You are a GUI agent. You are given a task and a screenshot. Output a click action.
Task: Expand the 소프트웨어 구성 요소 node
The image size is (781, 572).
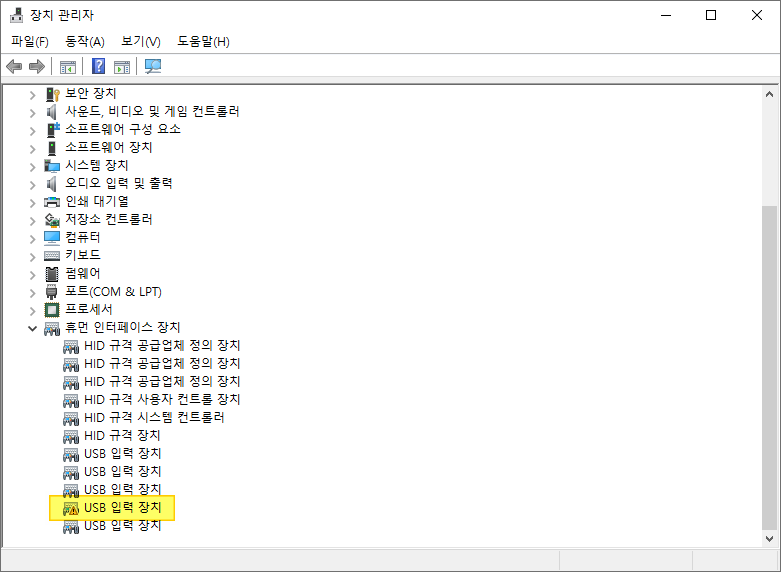(x=33, y=131)
